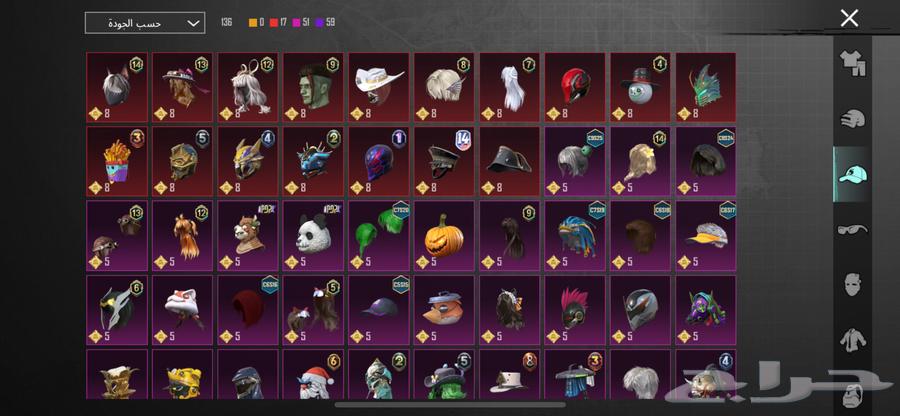This screenshot has width=900, height=416.
Task: Select the panda head mask item
Action: [x=313, y=235]
